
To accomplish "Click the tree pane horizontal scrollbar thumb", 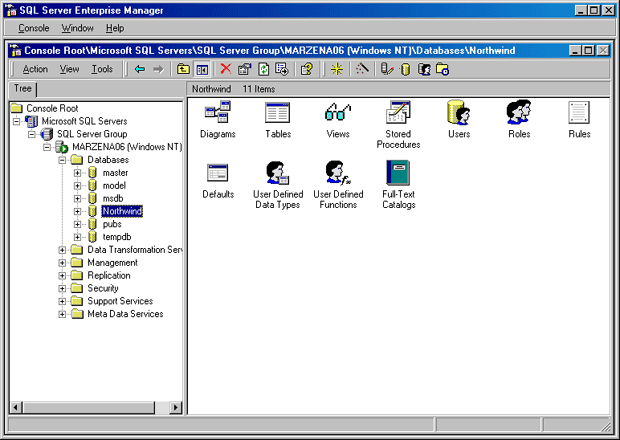I will point(88,407).
